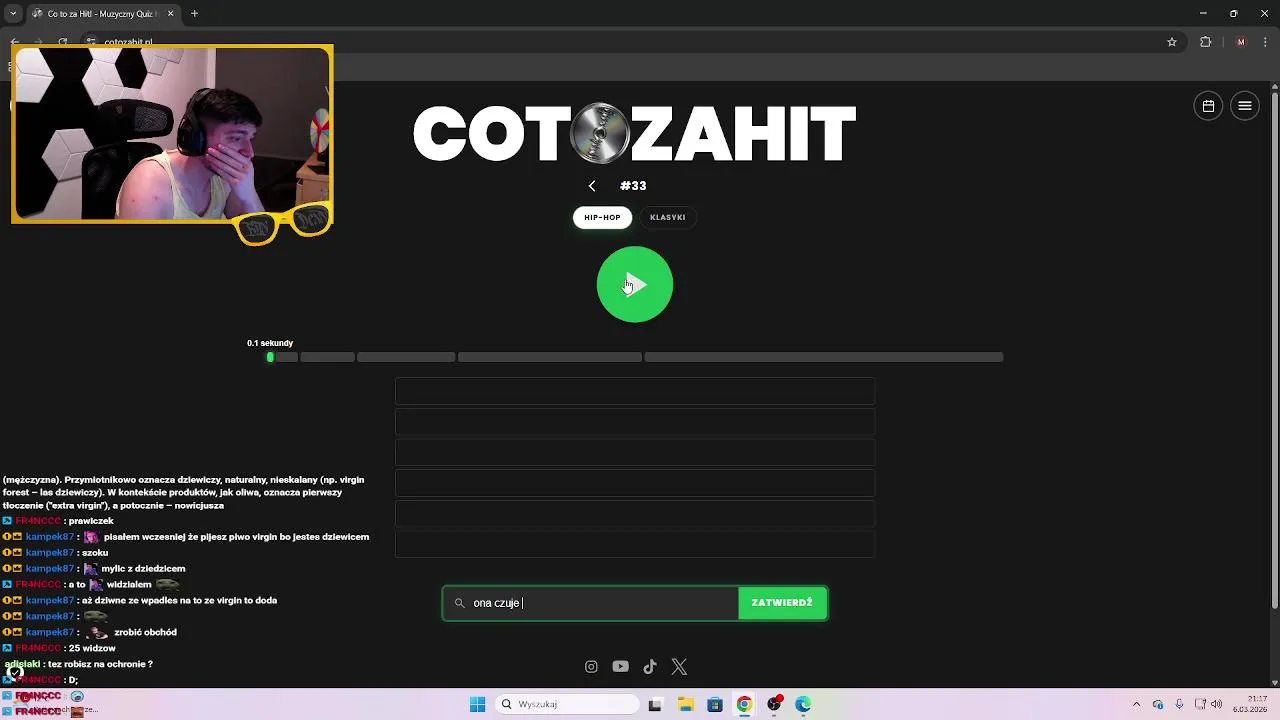Open the calendar archive icon
Viewport: 1280px width, 720px height.
pyautogui.click(x=1208, y=106)
